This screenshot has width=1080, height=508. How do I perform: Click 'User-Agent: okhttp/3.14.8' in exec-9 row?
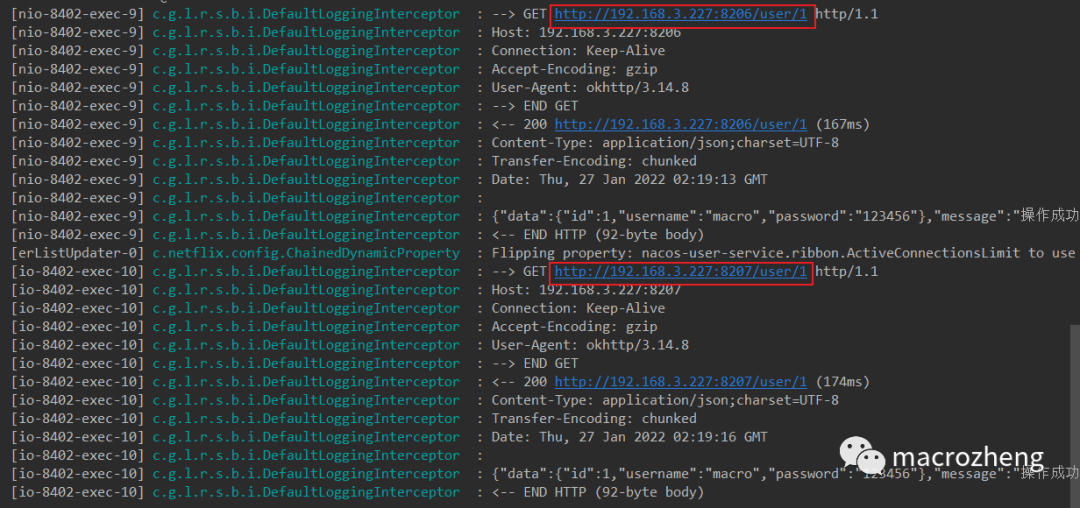point(590,87)
